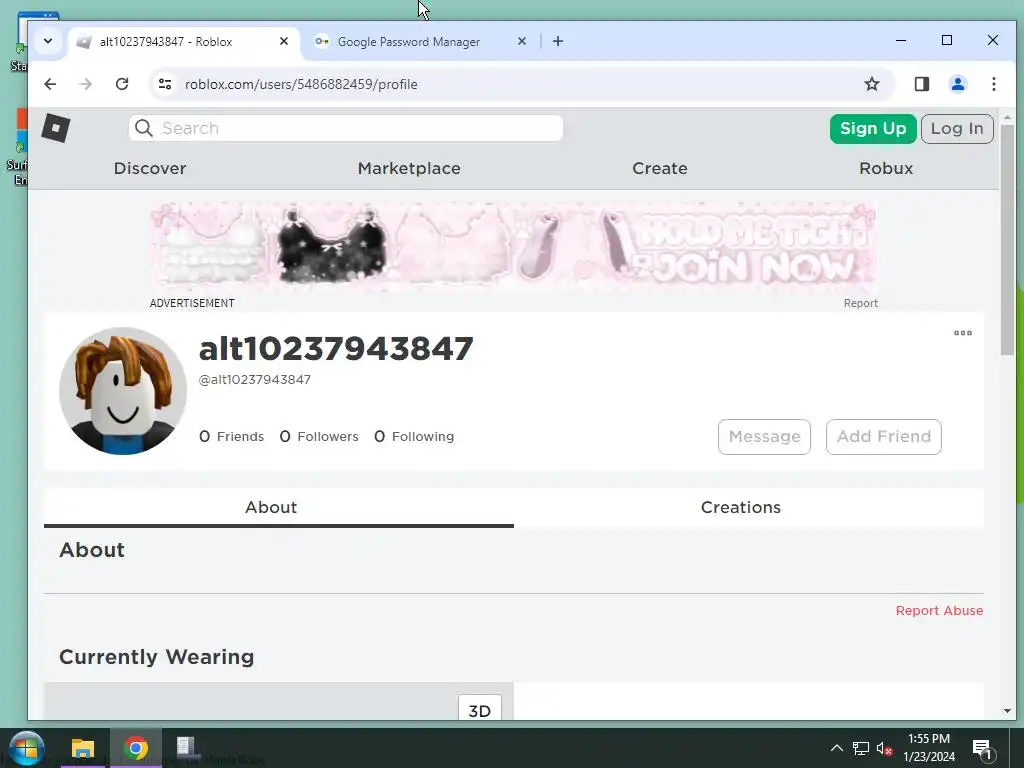Open the notification center icon
The height and width of the screenshot is (768, 1024).
click(x=982, y=749)
